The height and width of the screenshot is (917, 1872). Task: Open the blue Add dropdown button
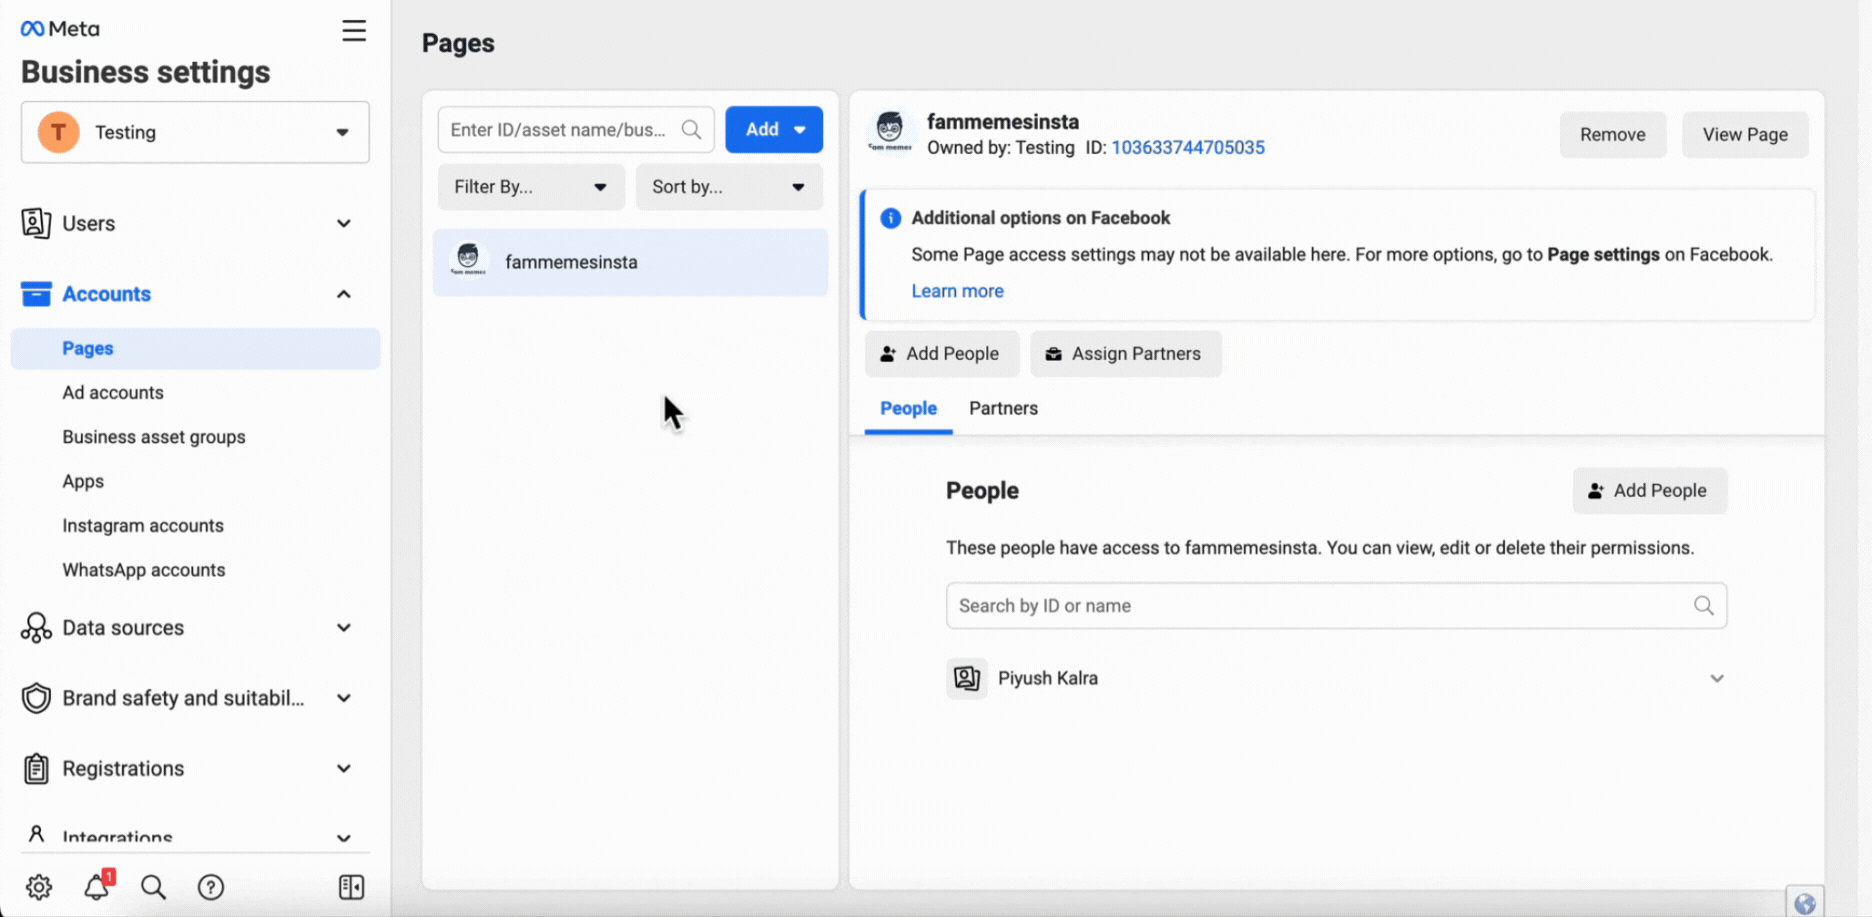[x=774, y=130]
